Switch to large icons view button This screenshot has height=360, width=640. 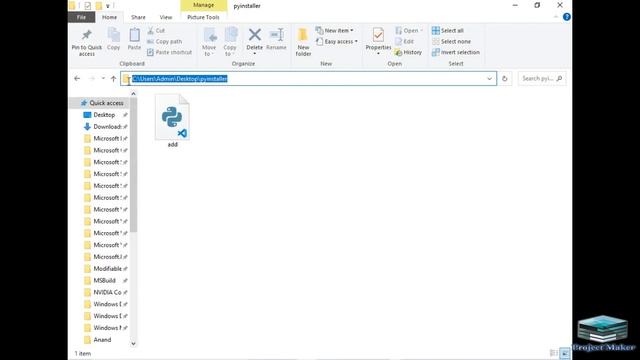tap(565, 353)
